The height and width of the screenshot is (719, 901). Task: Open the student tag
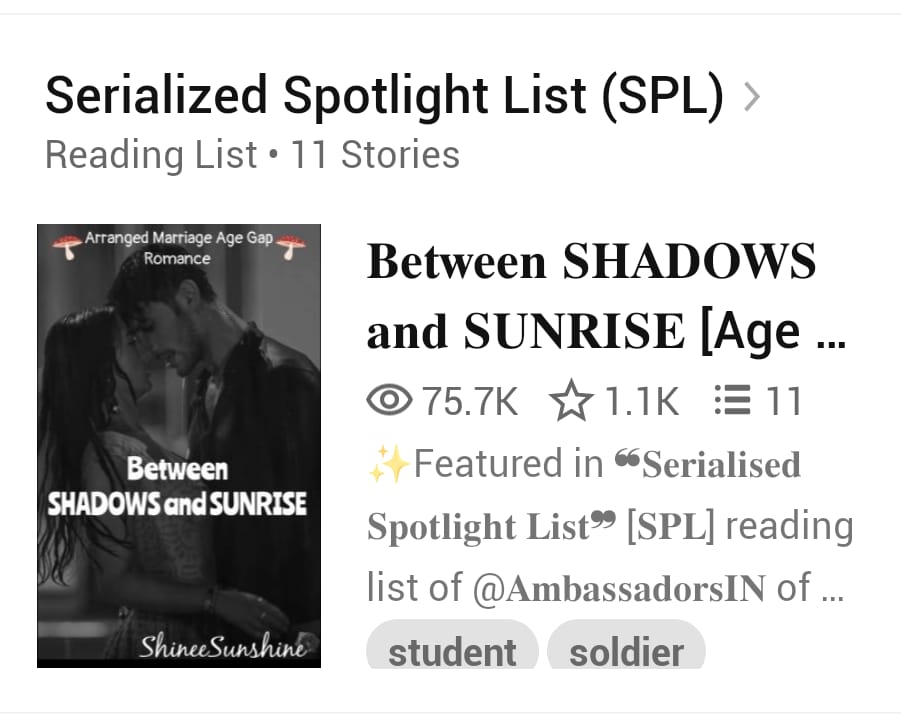(x=452, y=650)
